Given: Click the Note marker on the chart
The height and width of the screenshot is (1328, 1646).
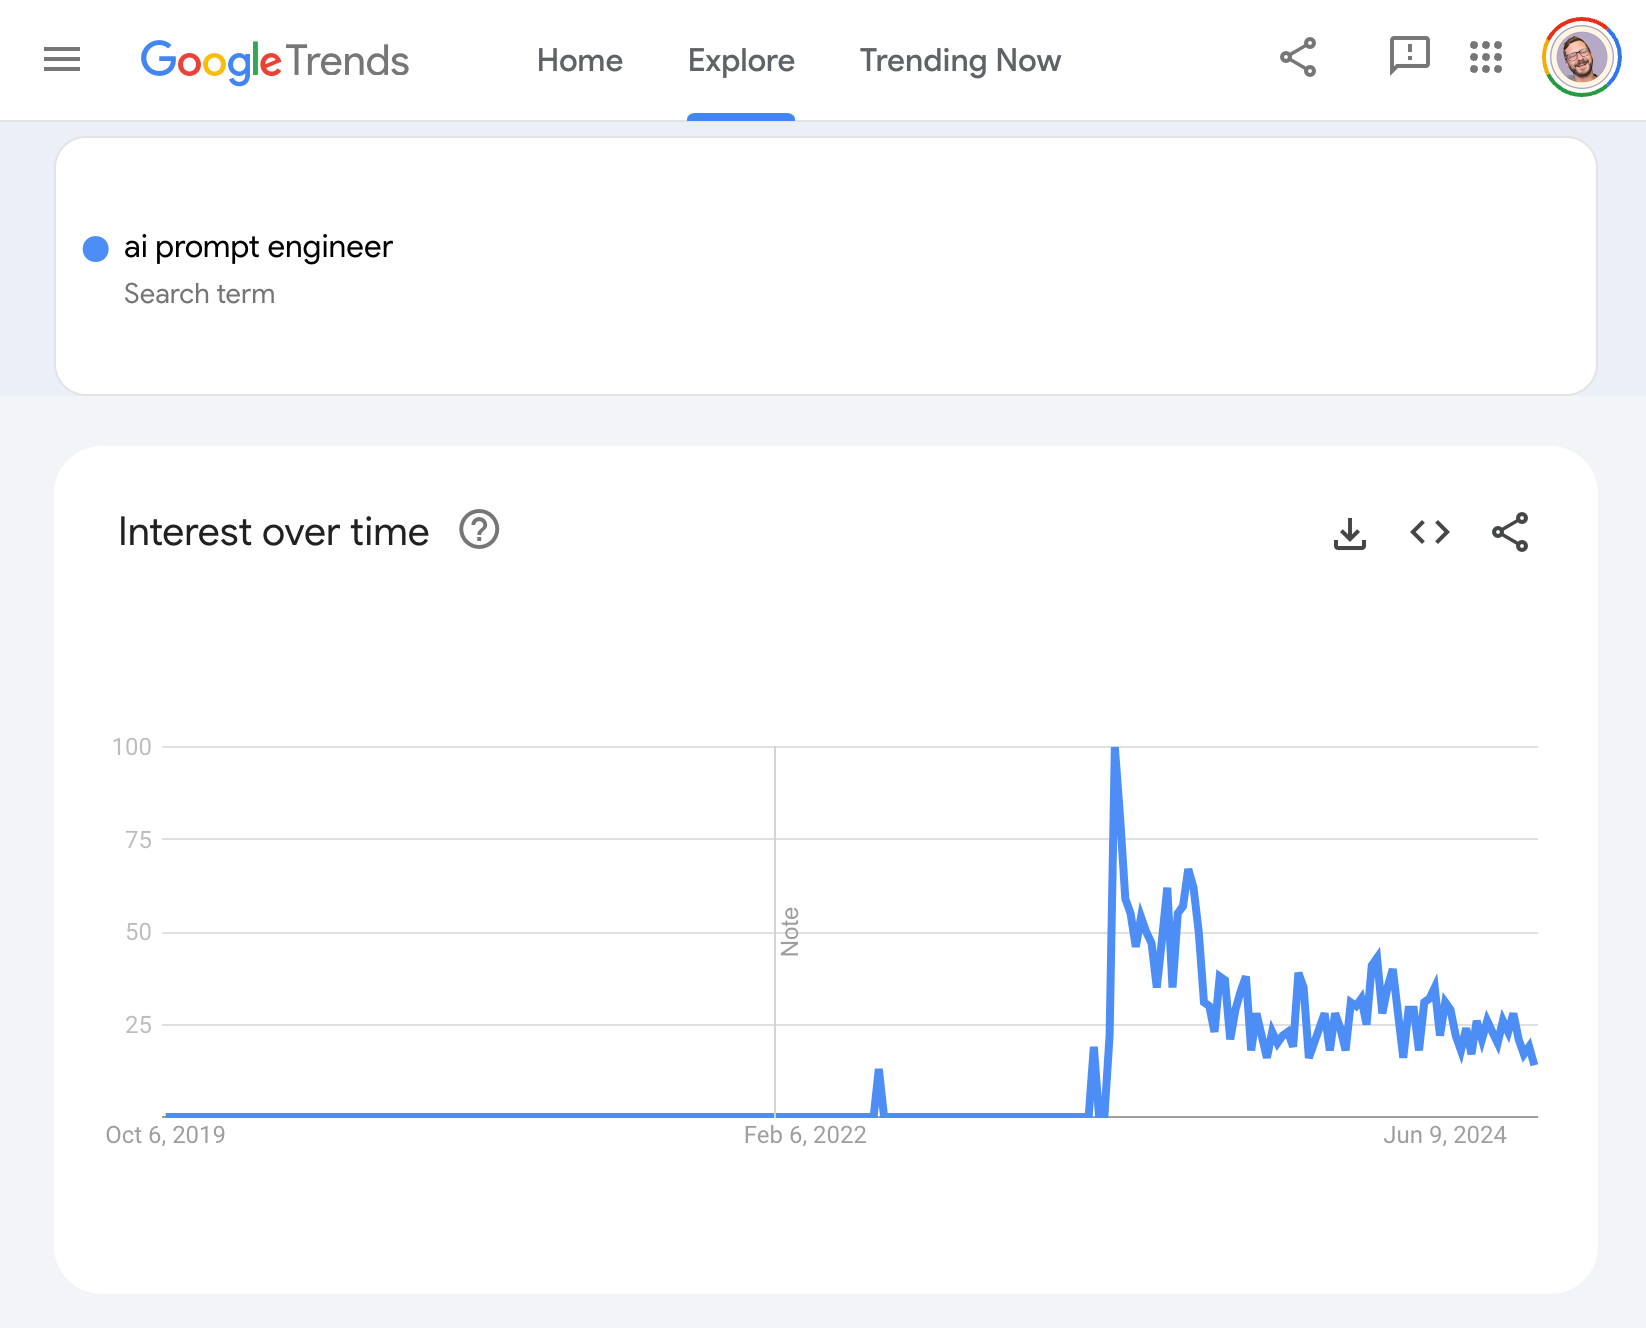Looking at the screenshot, I should pyautogui.click(x=790, y=932).
